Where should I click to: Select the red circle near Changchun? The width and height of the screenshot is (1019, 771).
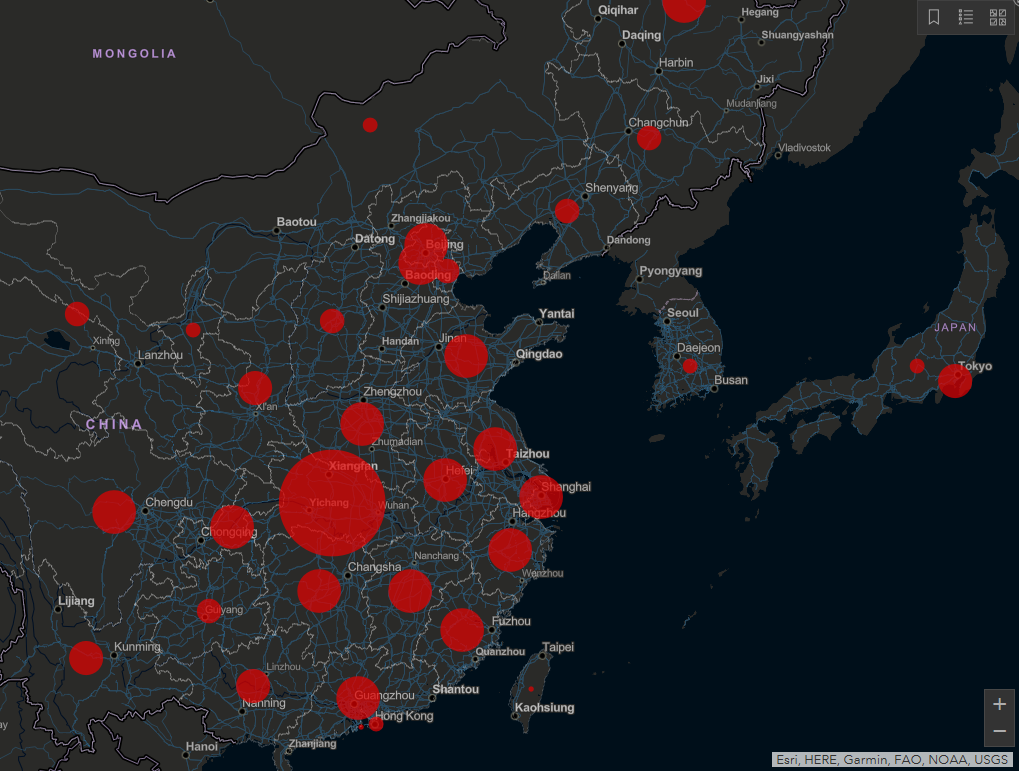649,138
